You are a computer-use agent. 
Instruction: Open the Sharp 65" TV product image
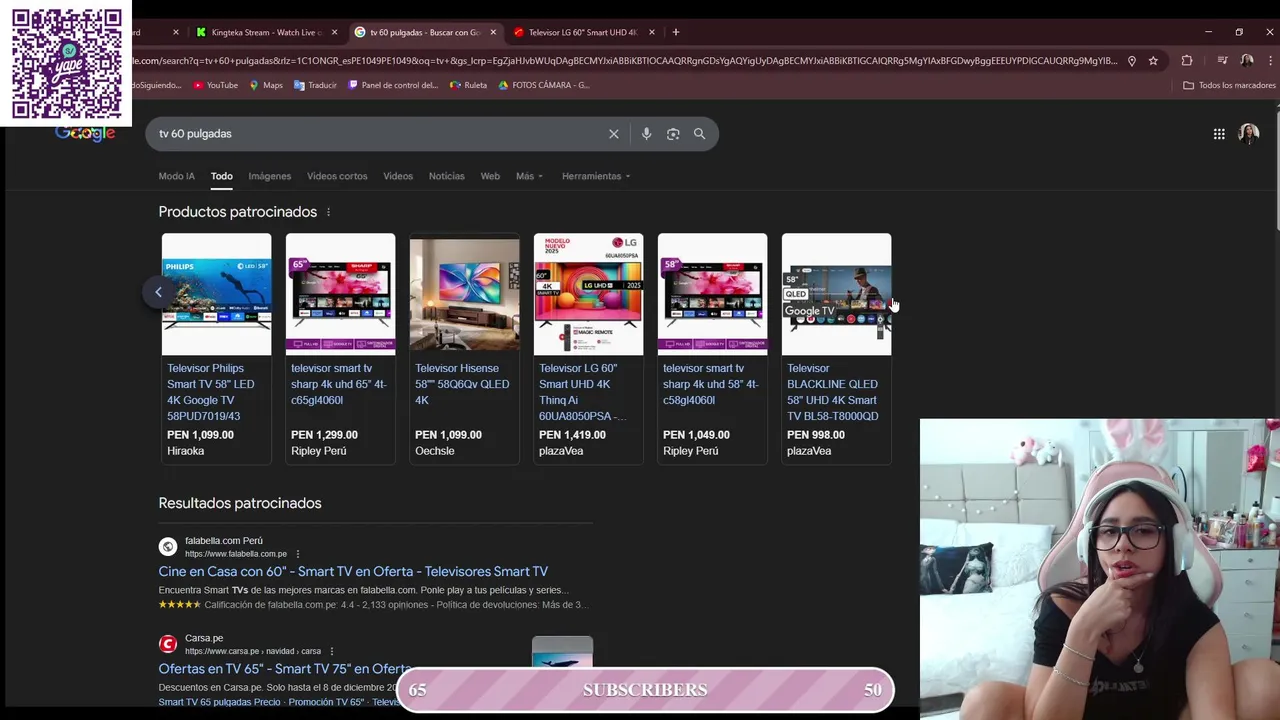340,294
